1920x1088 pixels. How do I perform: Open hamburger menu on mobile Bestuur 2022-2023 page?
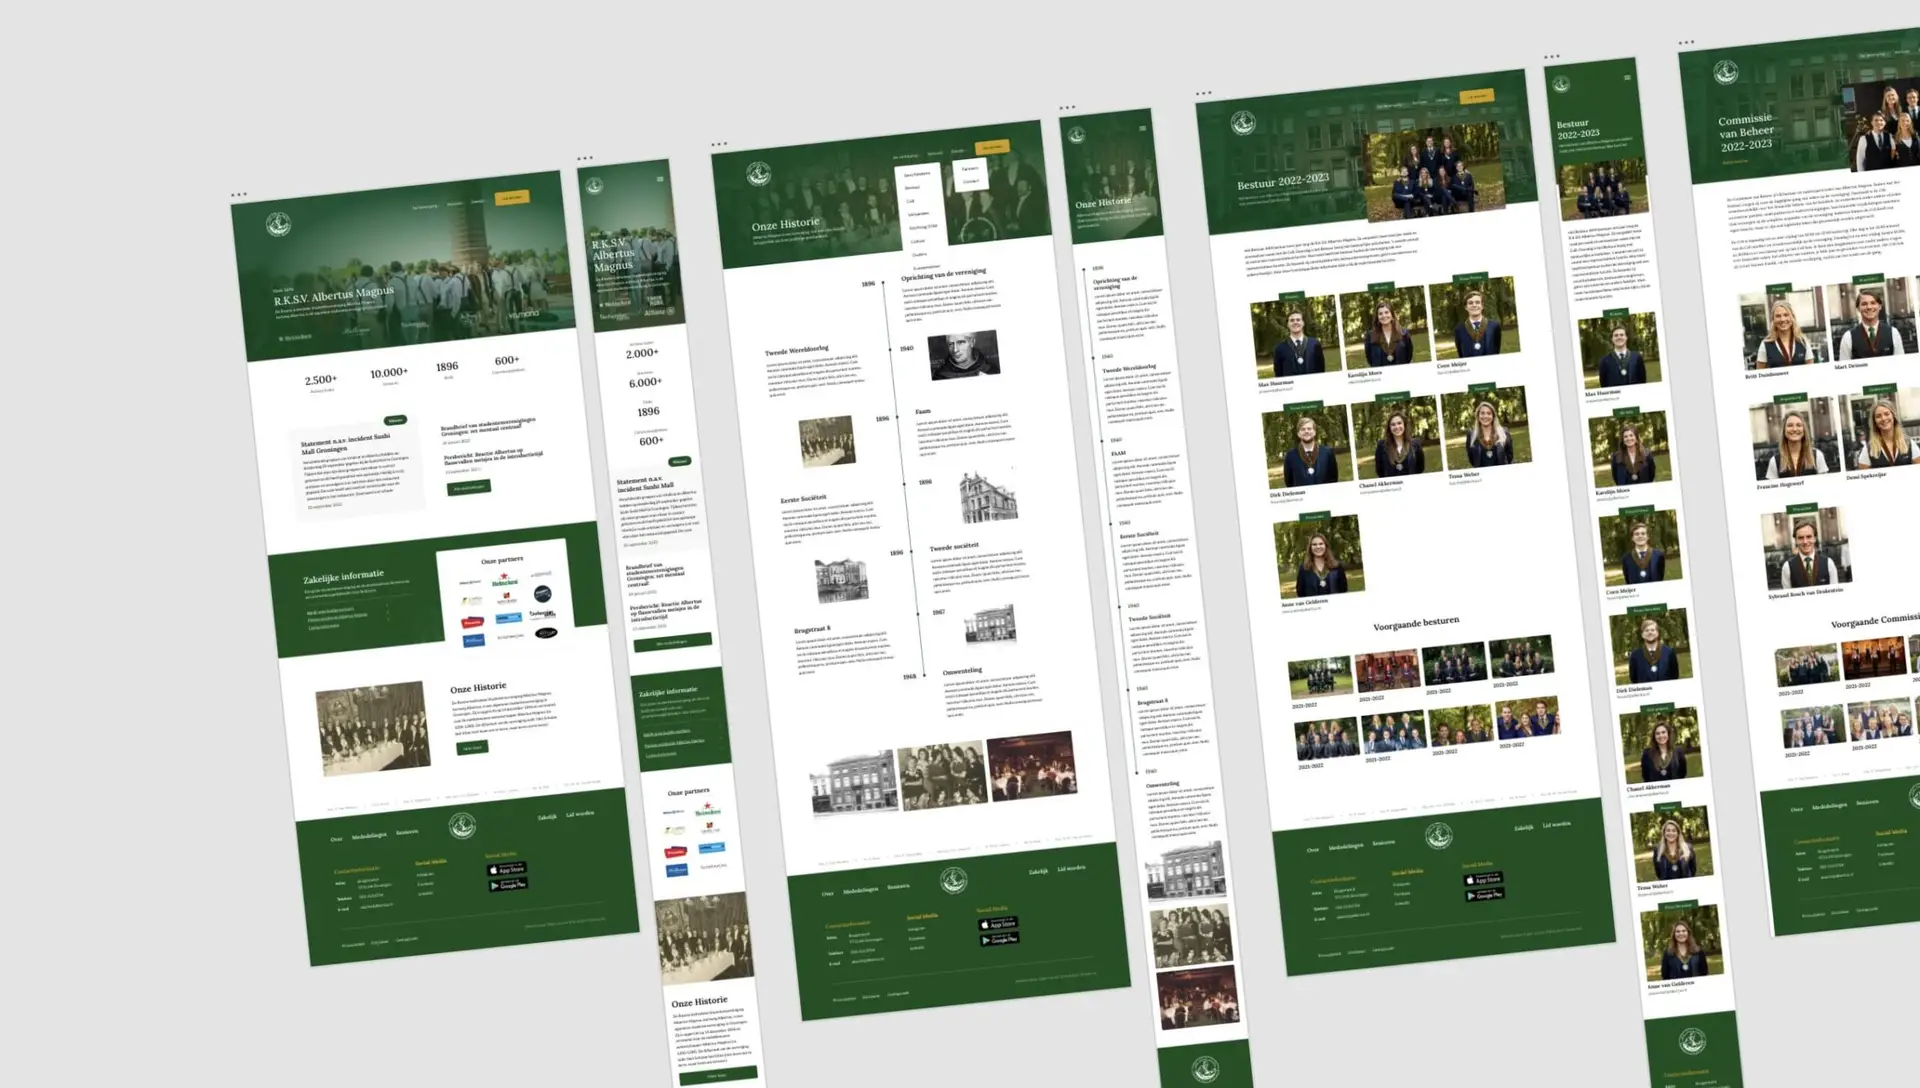[1627, 77]
